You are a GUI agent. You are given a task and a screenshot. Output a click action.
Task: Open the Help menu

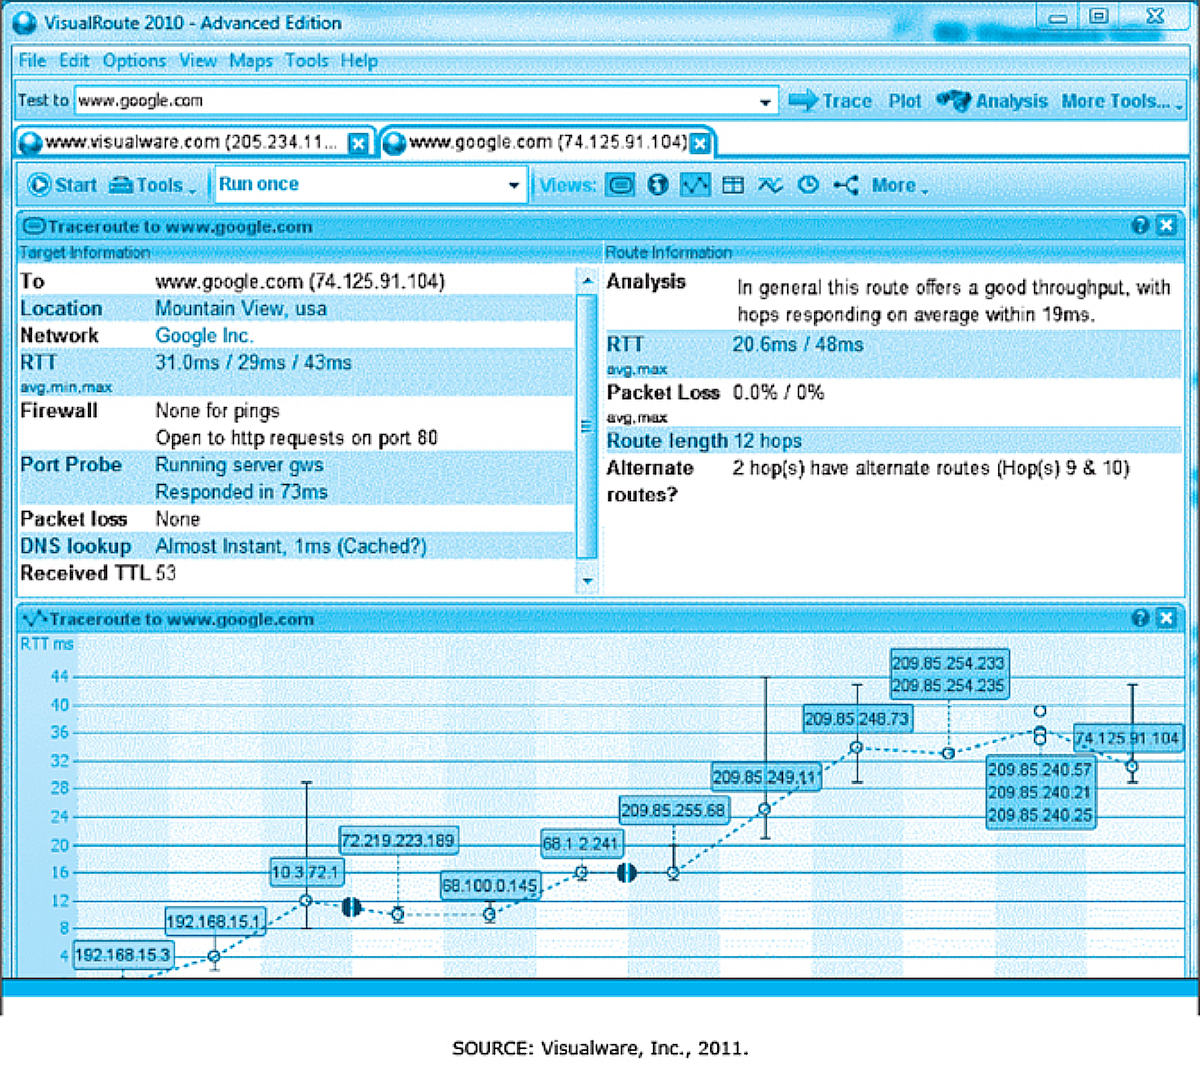359,61
